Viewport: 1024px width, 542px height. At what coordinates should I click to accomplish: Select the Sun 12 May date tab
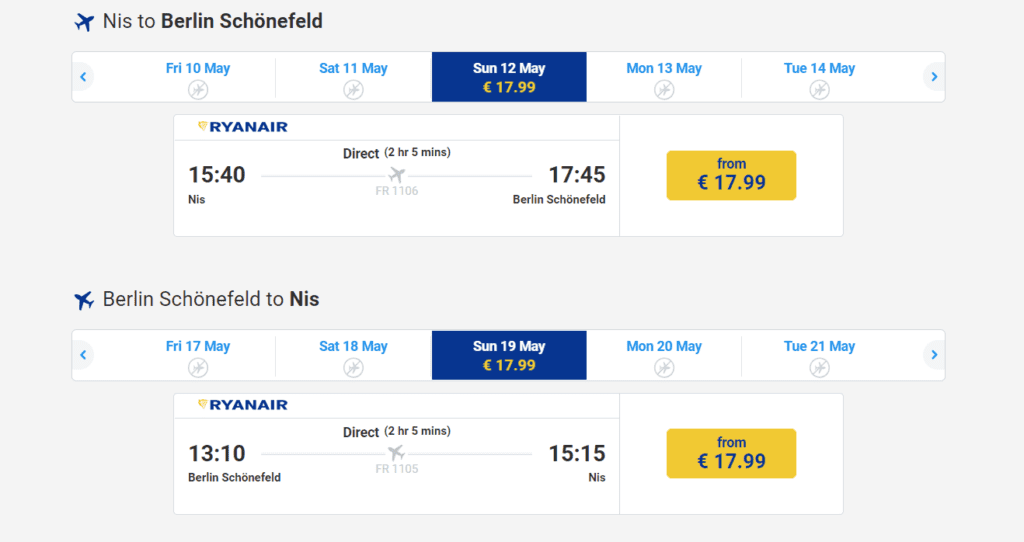(x=509, y=77)
